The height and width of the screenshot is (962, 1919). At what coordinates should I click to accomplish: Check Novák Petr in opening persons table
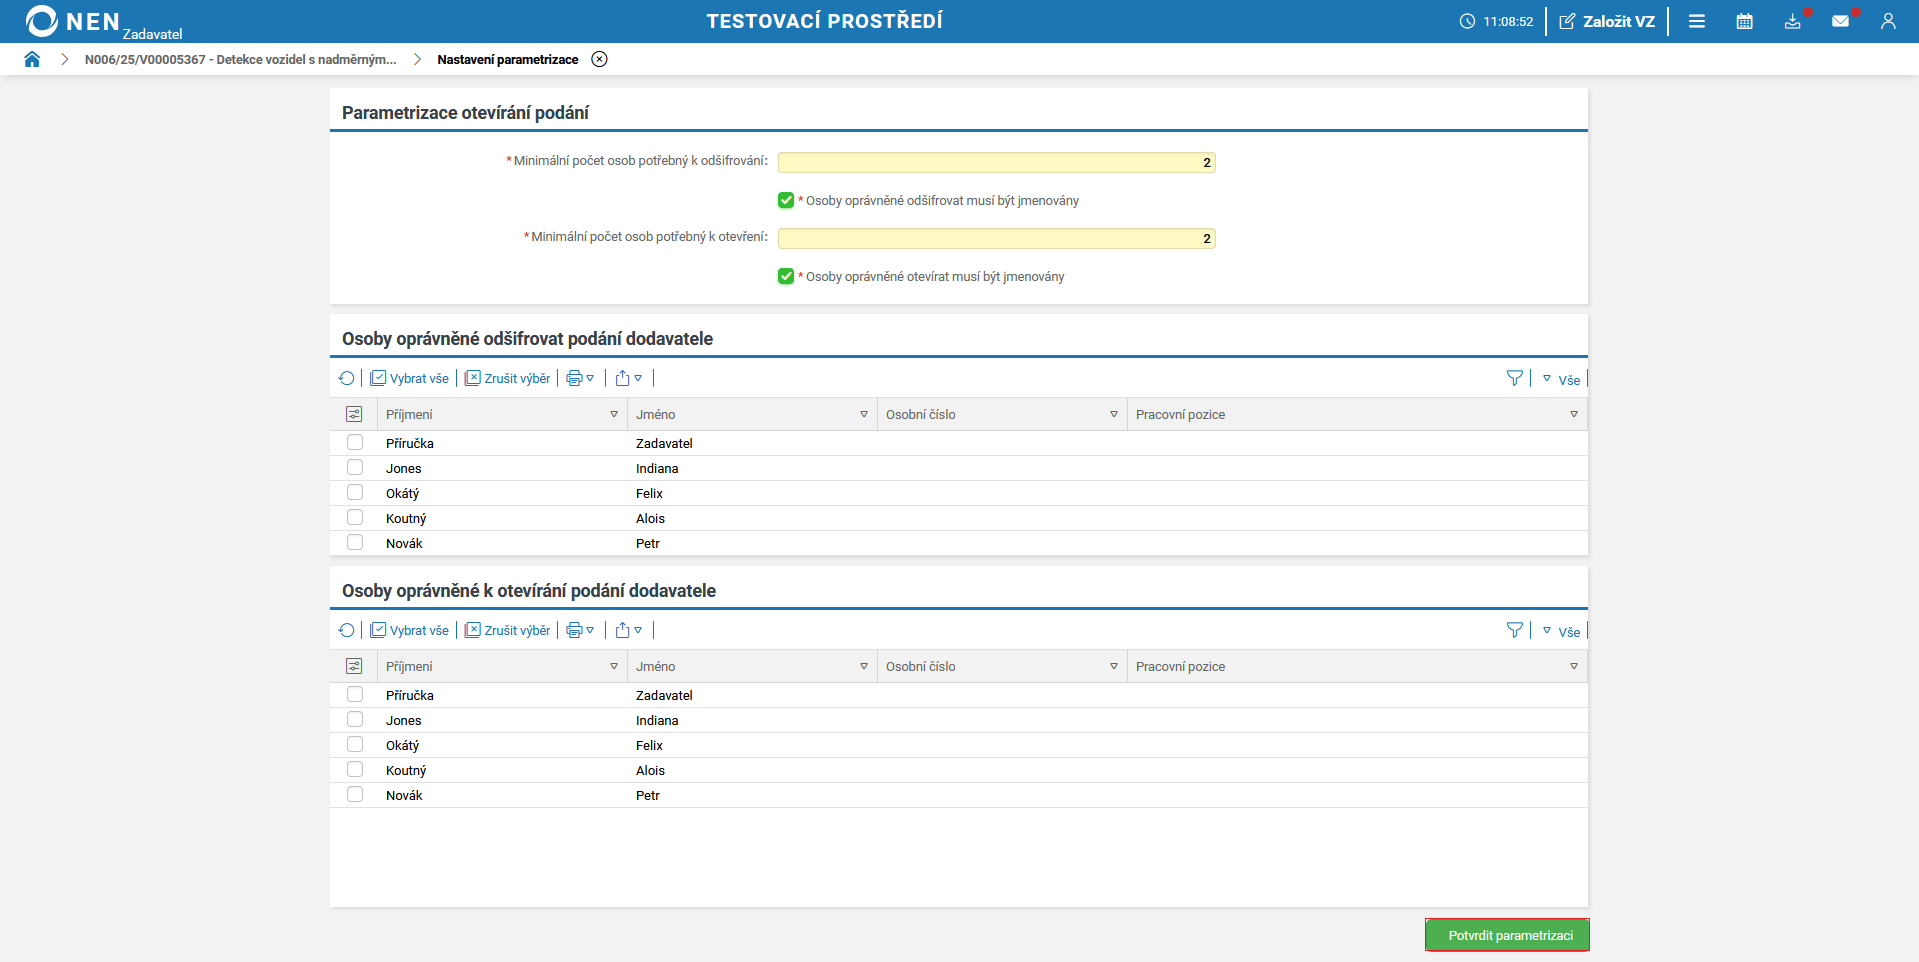pyautogui.click(x=355, y=794)
